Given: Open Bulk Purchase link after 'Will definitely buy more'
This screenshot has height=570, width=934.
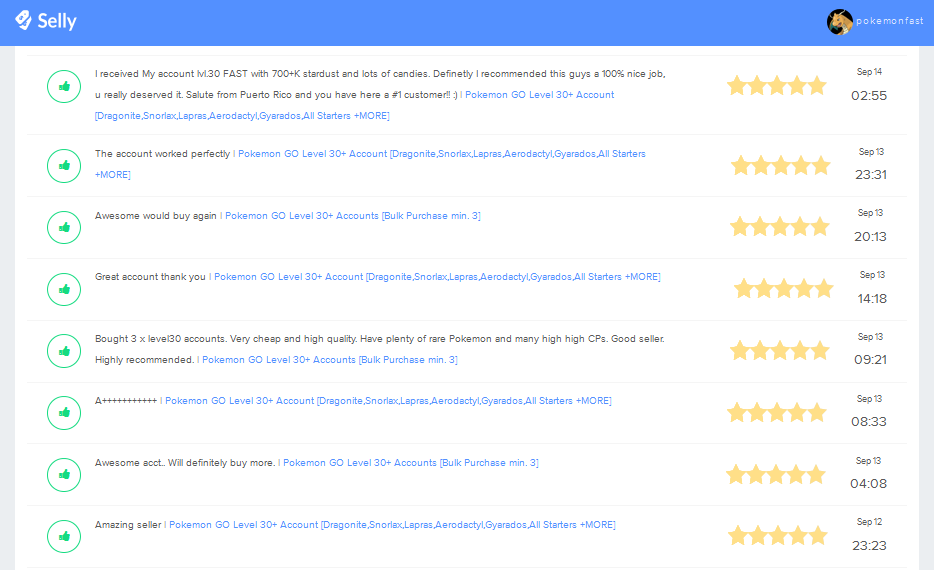Looking at the screenshot, I should (410, 463).
